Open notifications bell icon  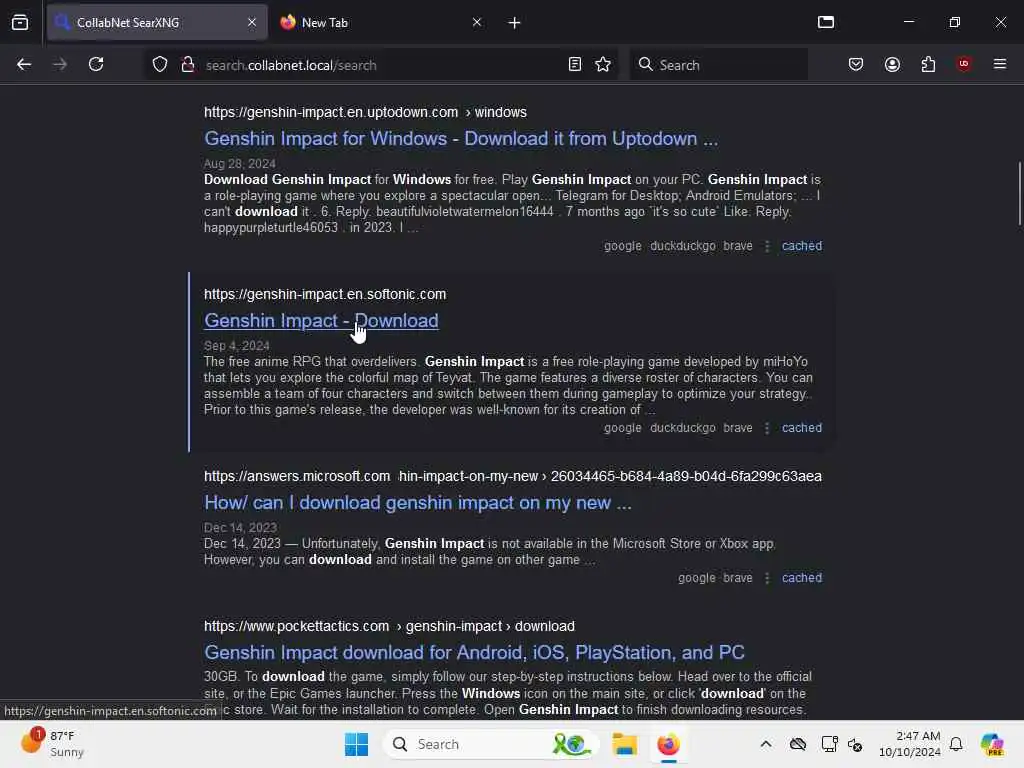(x=956, y=744)
